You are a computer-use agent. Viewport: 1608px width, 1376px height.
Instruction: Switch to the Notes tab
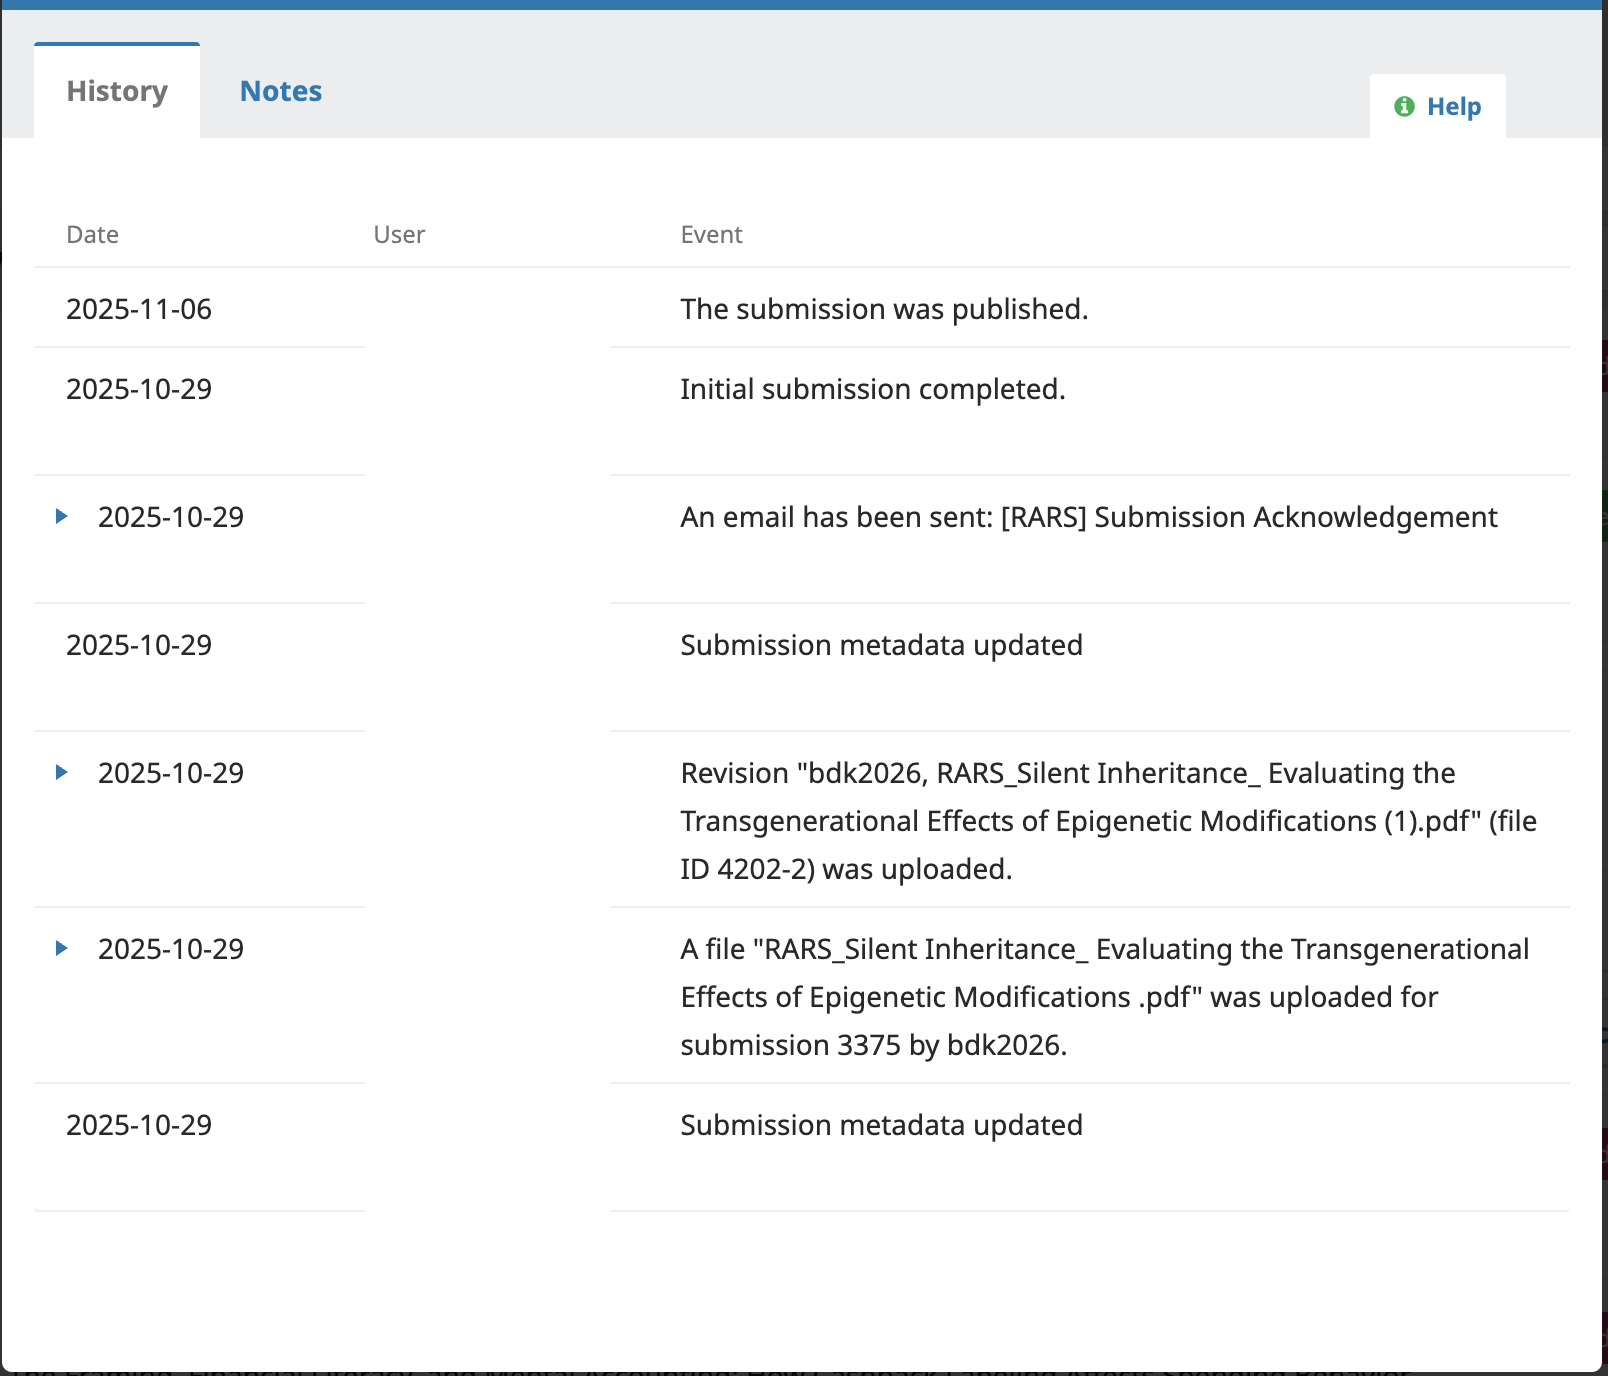[280, 91]
